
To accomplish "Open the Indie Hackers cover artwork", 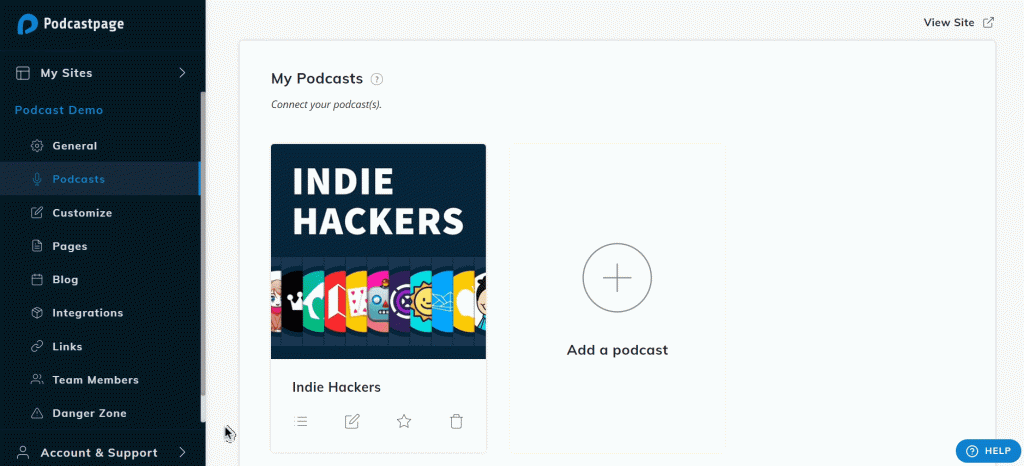I will click(378, 251).
